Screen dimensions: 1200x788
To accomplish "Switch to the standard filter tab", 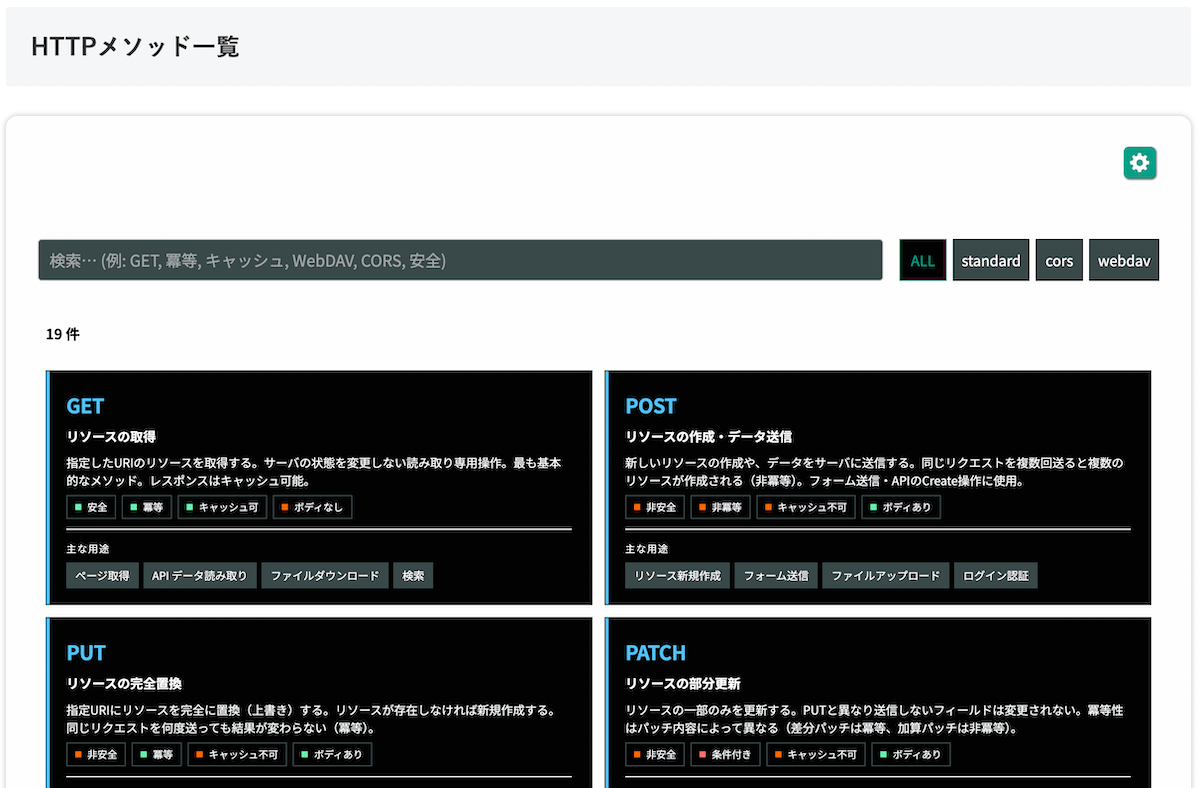I will (991, 259).
